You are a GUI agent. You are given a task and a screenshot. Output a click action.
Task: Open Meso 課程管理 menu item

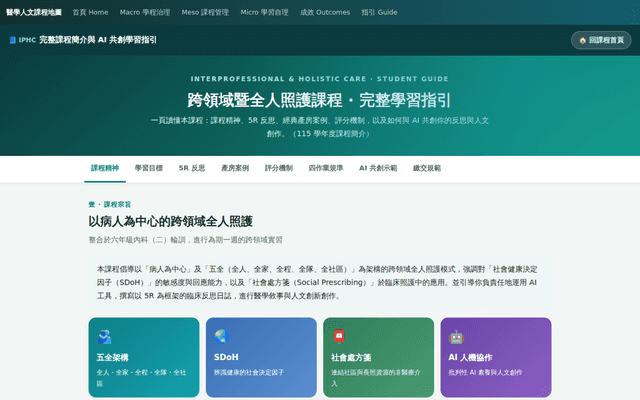205,12
